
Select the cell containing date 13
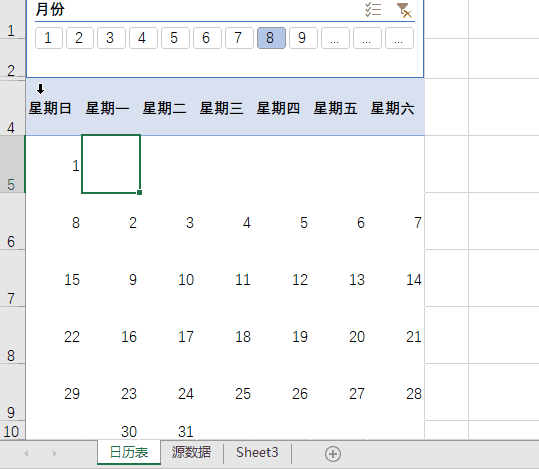point(339,279)
